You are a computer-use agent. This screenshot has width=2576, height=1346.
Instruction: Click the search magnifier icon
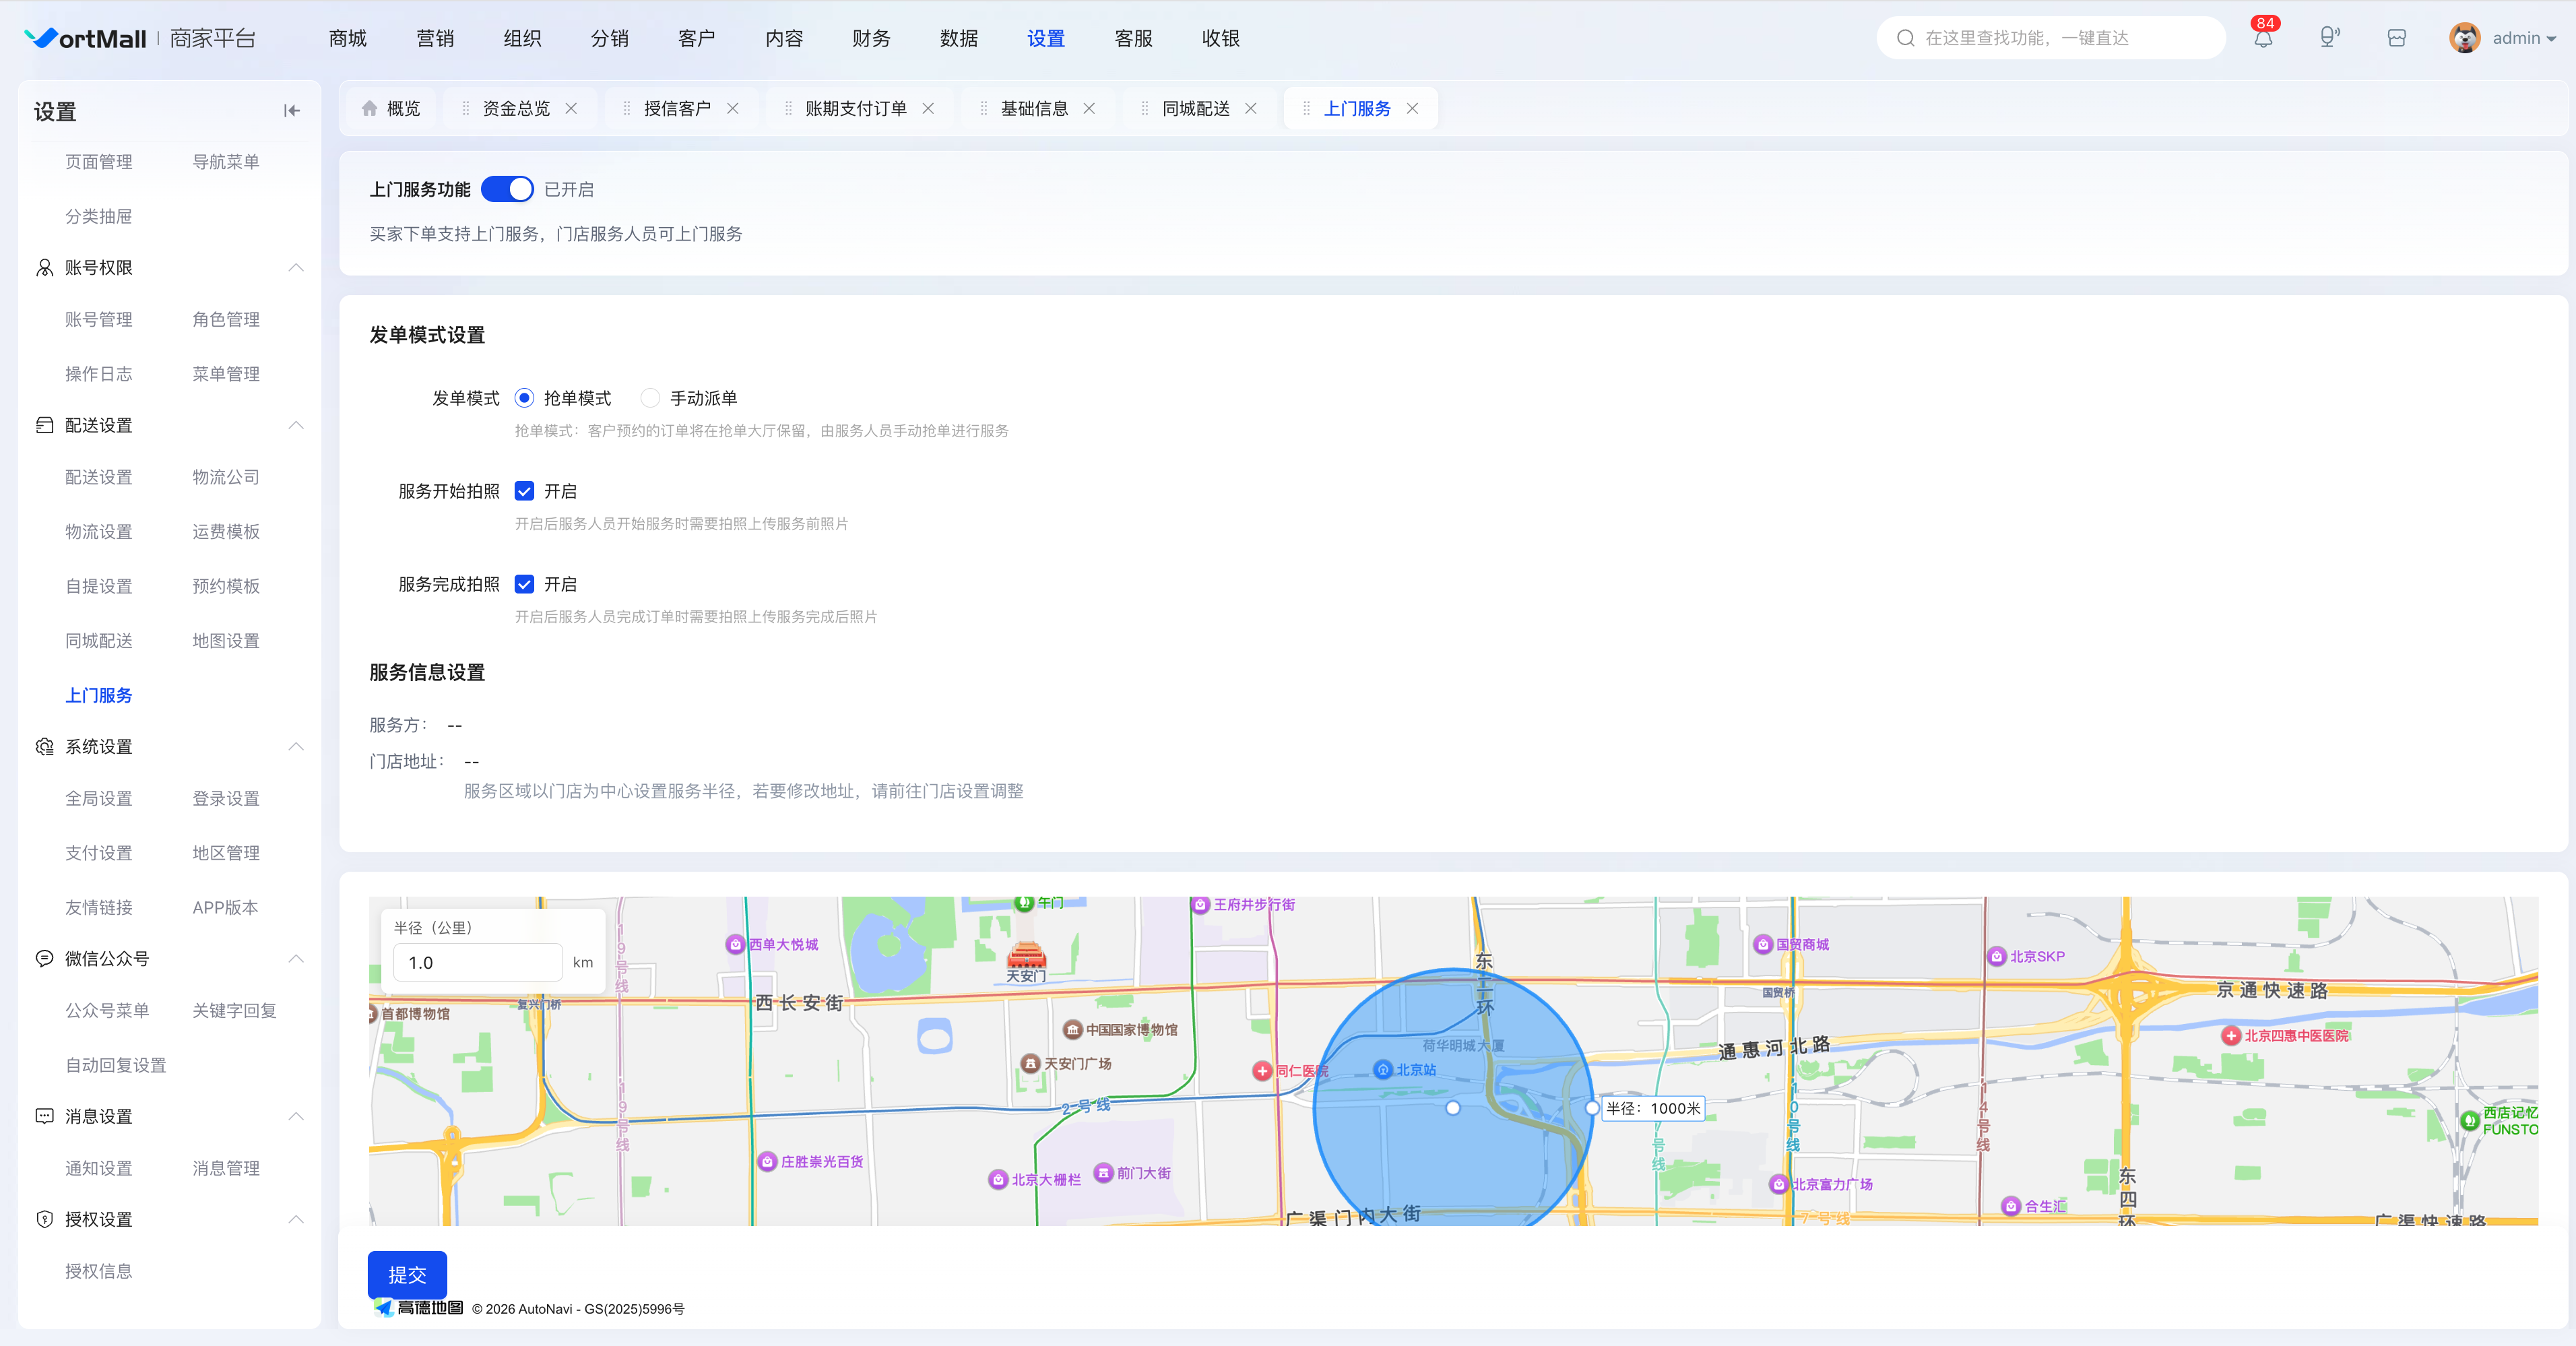tap(1905, 38)
